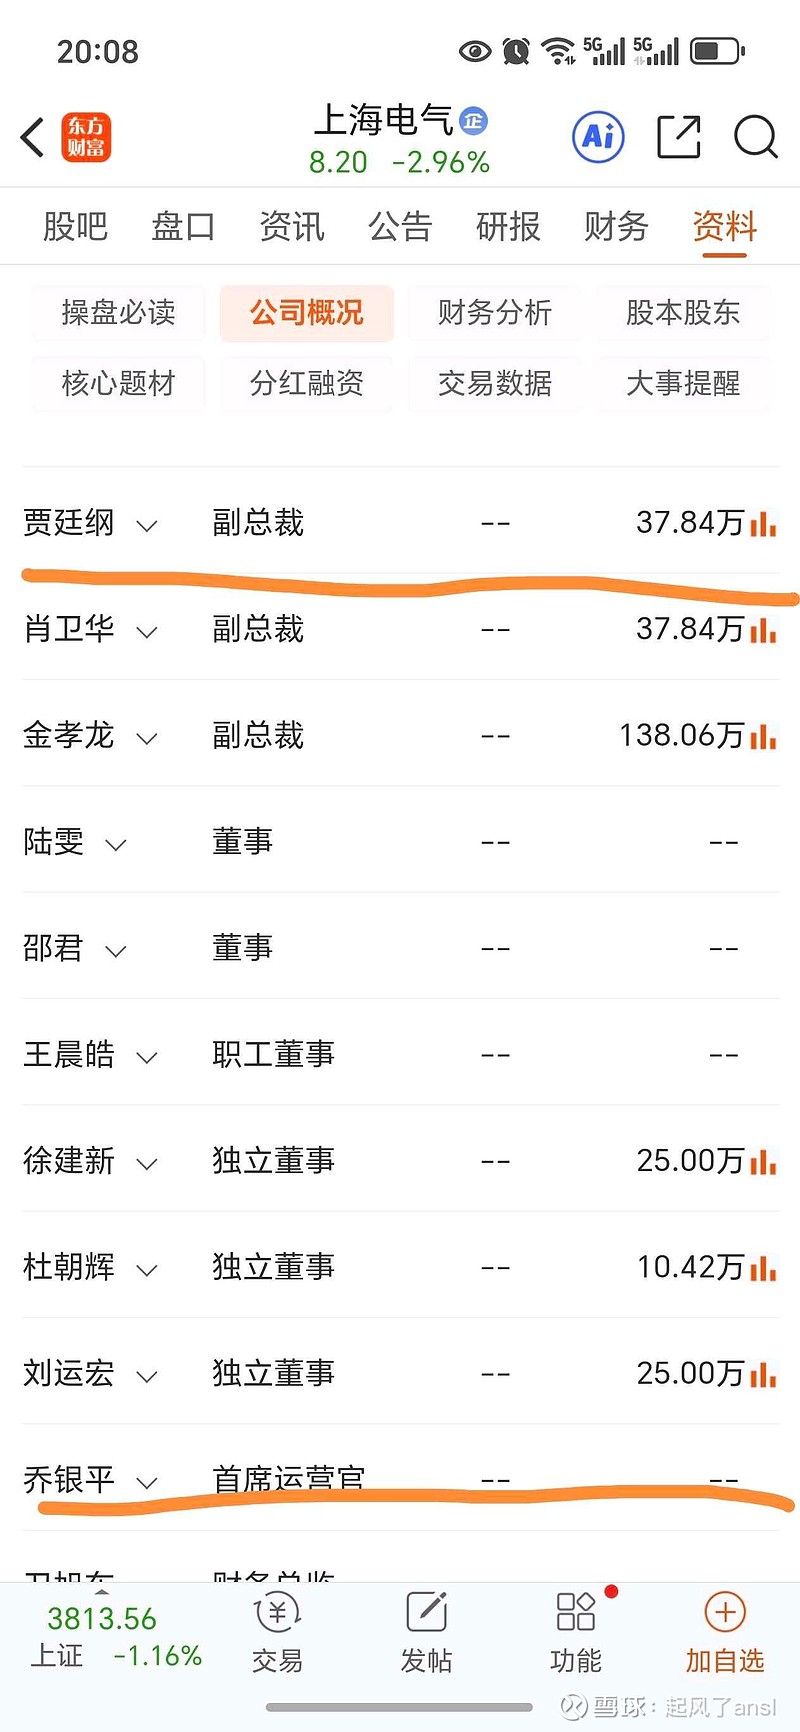Image resolution: width=800 pixels, height=1732 pixels.
Task: Expand details for 陆雯
Action: coord(116,844)
